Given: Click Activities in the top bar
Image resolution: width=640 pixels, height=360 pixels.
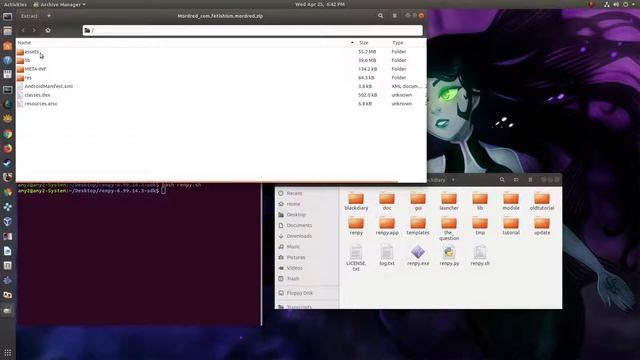Looking at the screenshot, I should (x=15, y=4).
